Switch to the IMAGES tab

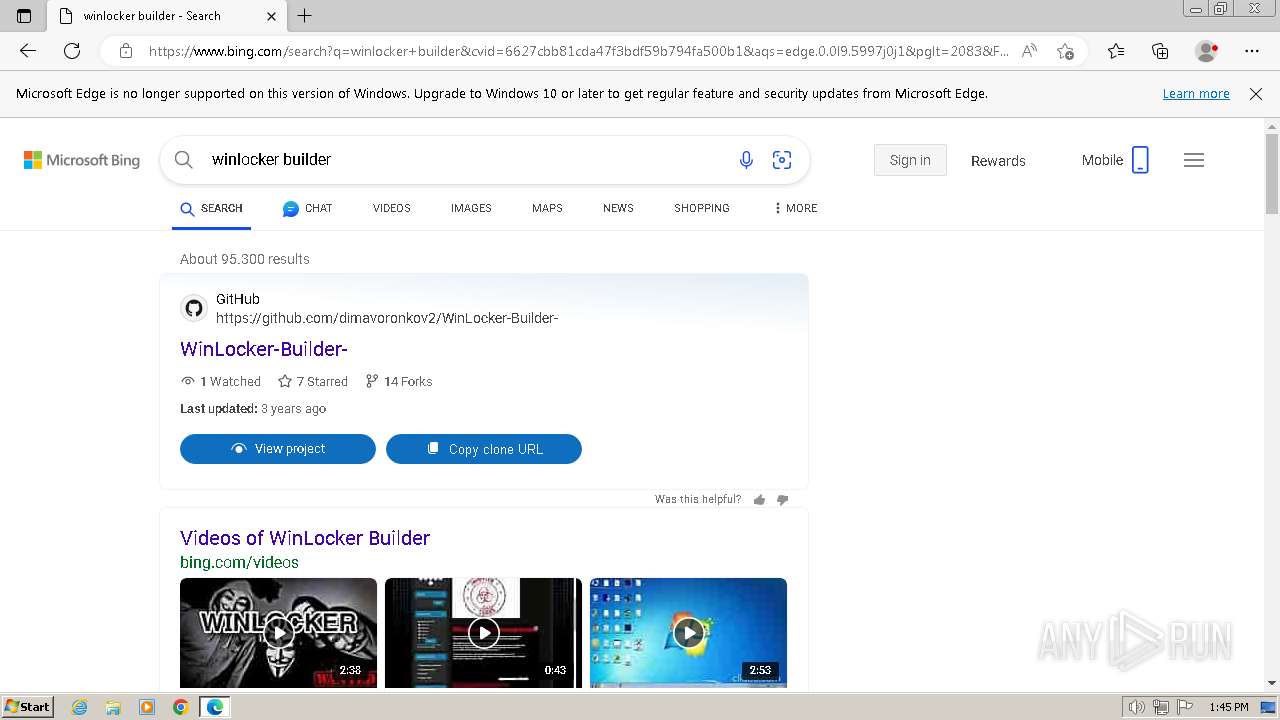click(x=471, y=208)
